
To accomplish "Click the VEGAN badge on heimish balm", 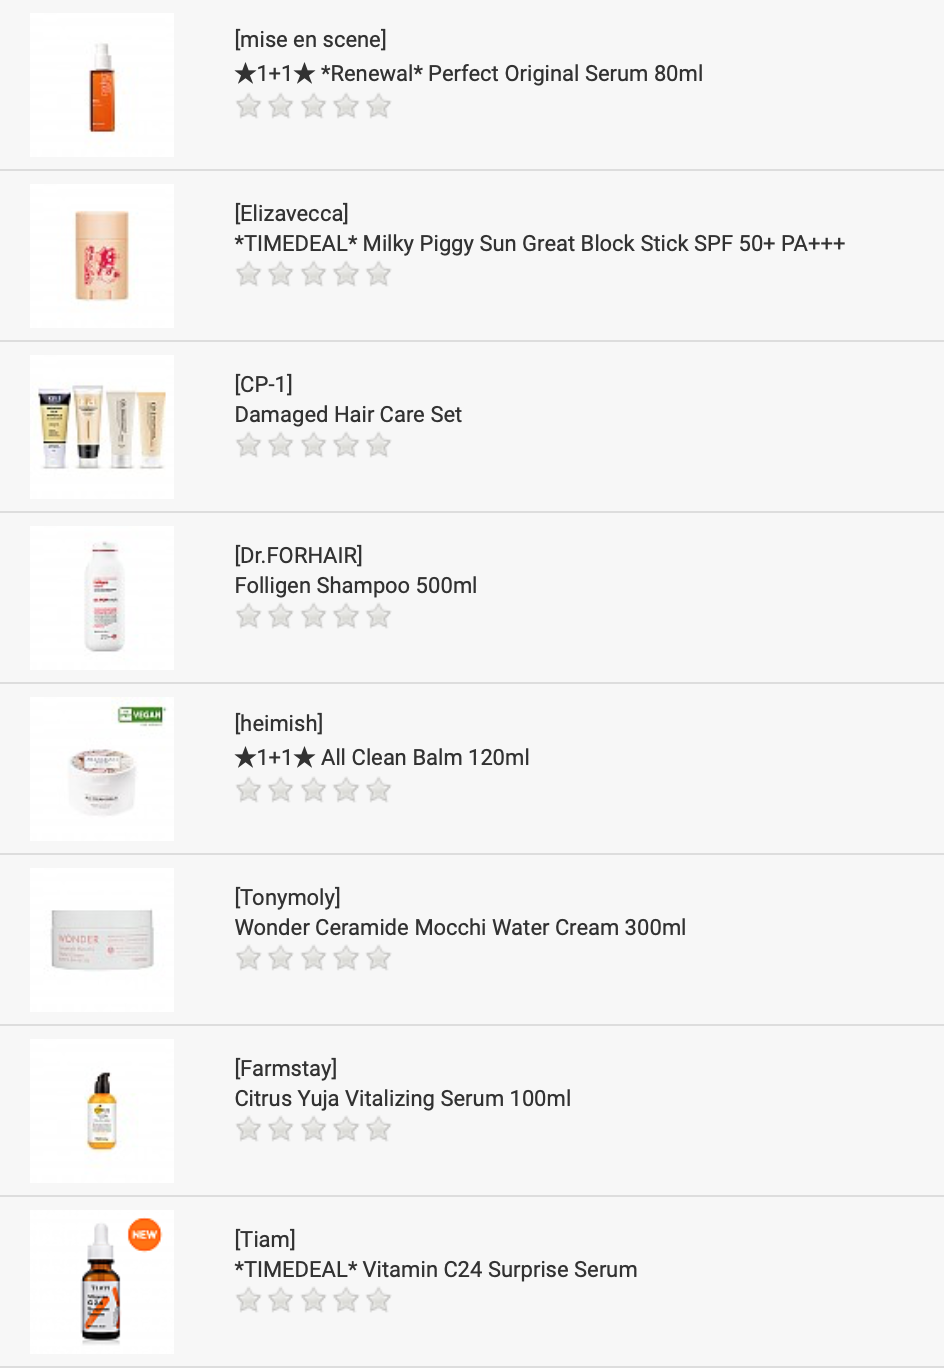I will [141, 715].
